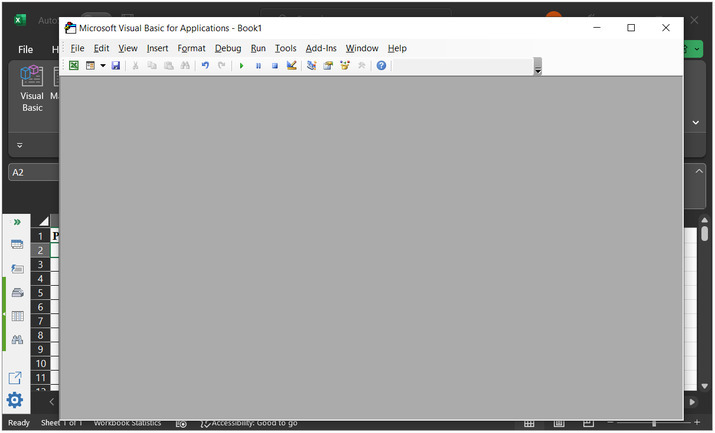Screen dimensions: 715x433
Task: Click the Save toolbar icon in VBA
Action: (116, 66)
